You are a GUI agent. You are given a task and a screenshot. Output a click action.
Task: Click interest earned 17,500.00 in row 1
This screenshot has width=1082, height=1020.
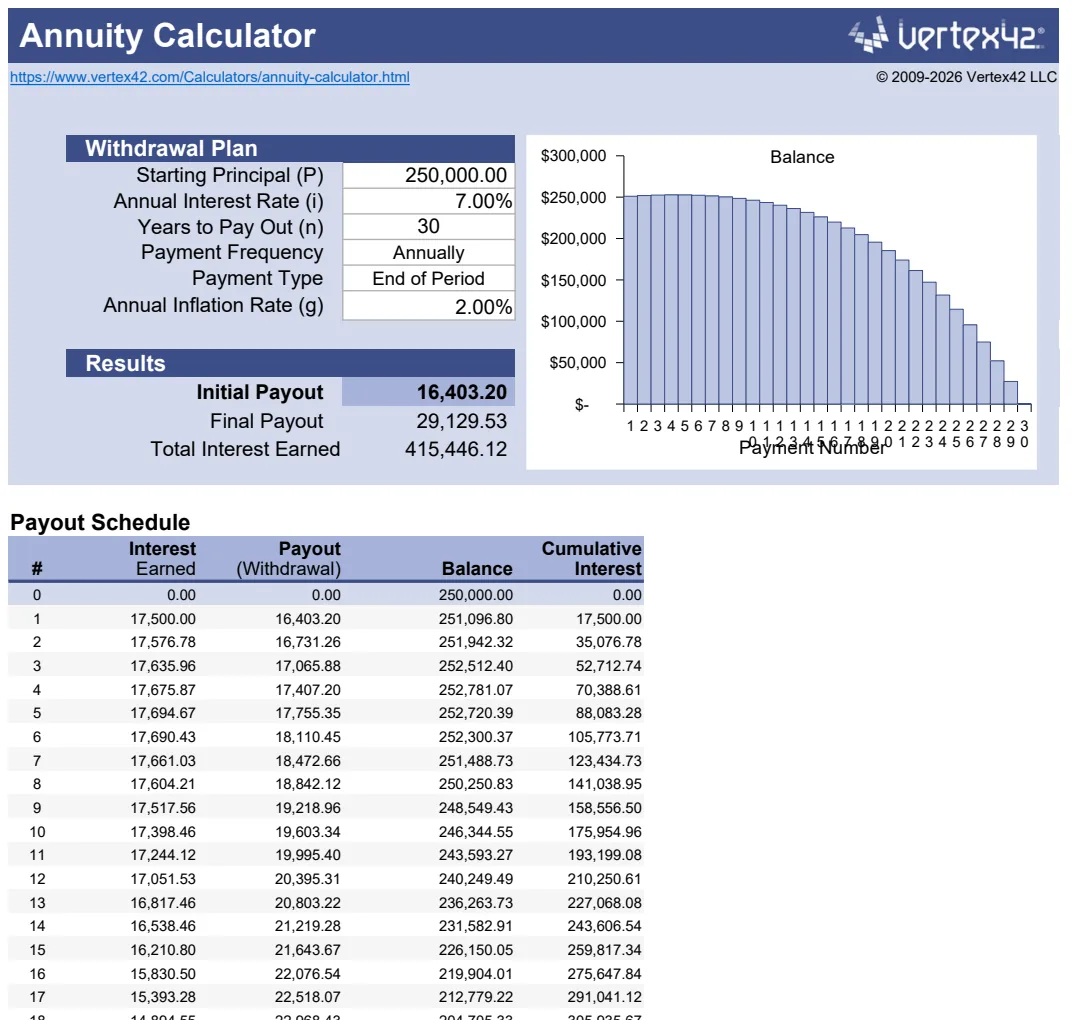coord(163,619)
